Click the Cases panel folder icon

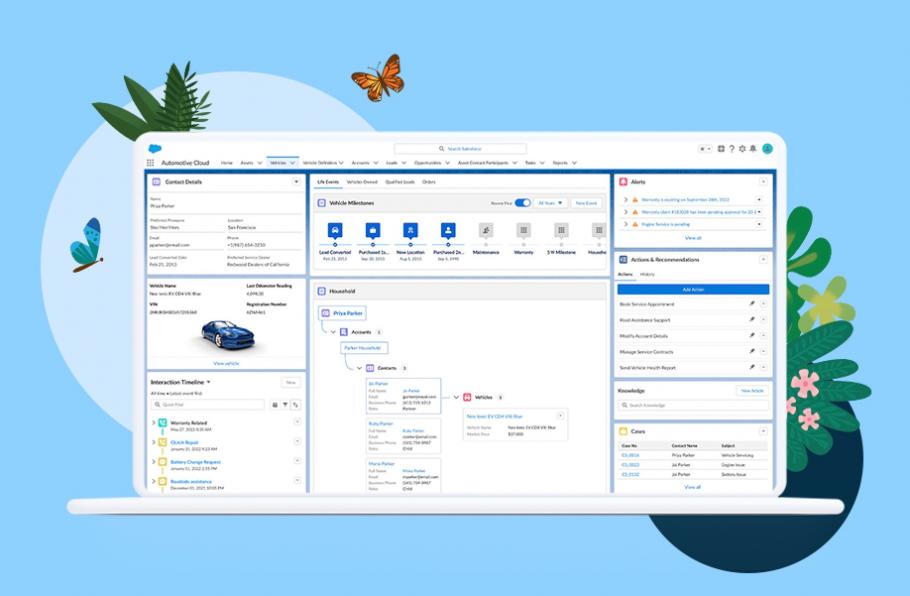[623, 431]
